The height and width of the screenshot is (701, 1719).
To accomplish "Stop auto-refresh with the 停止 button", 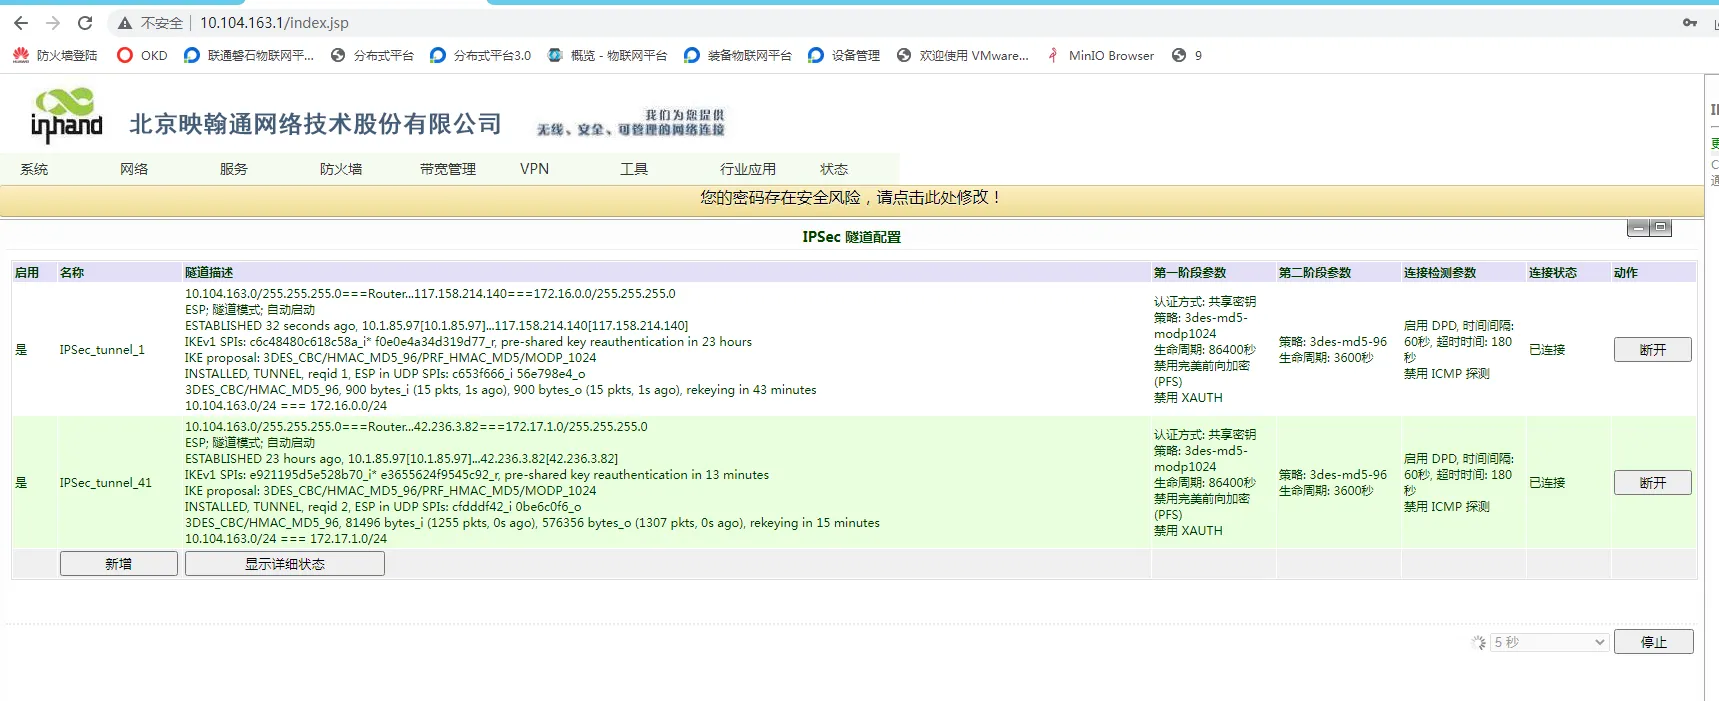I will (1654, 642).
